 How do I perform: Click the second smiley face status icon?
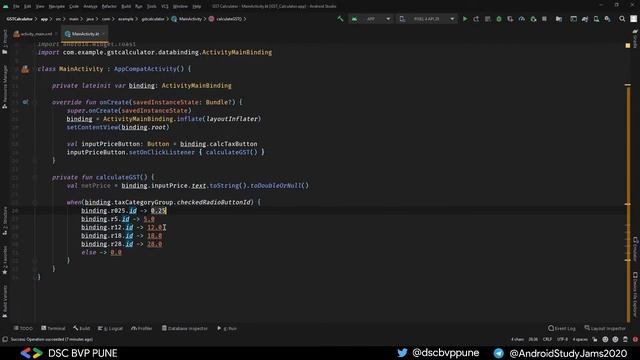[x=616, y=339]
